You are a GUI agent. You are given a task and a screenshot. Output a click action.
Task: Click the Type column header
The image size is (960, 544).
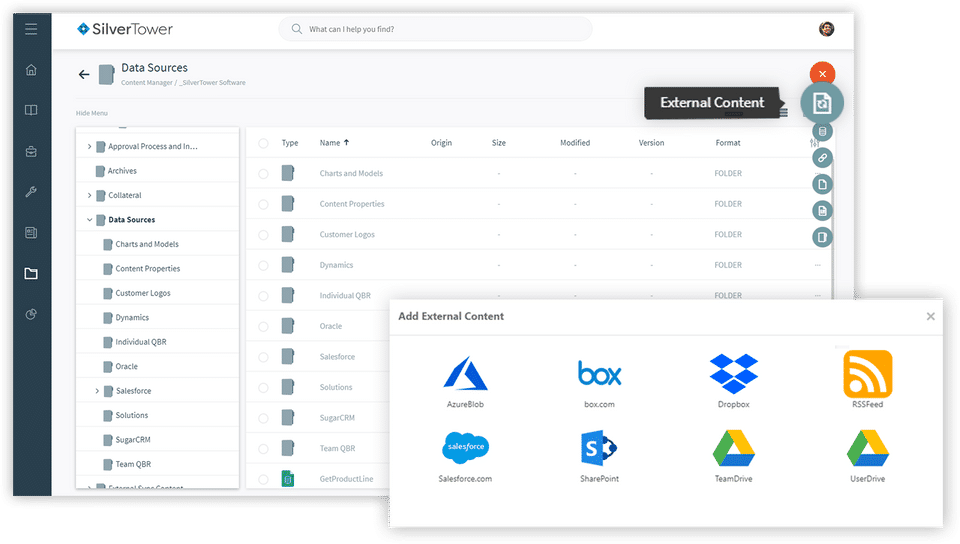point(290,143)
